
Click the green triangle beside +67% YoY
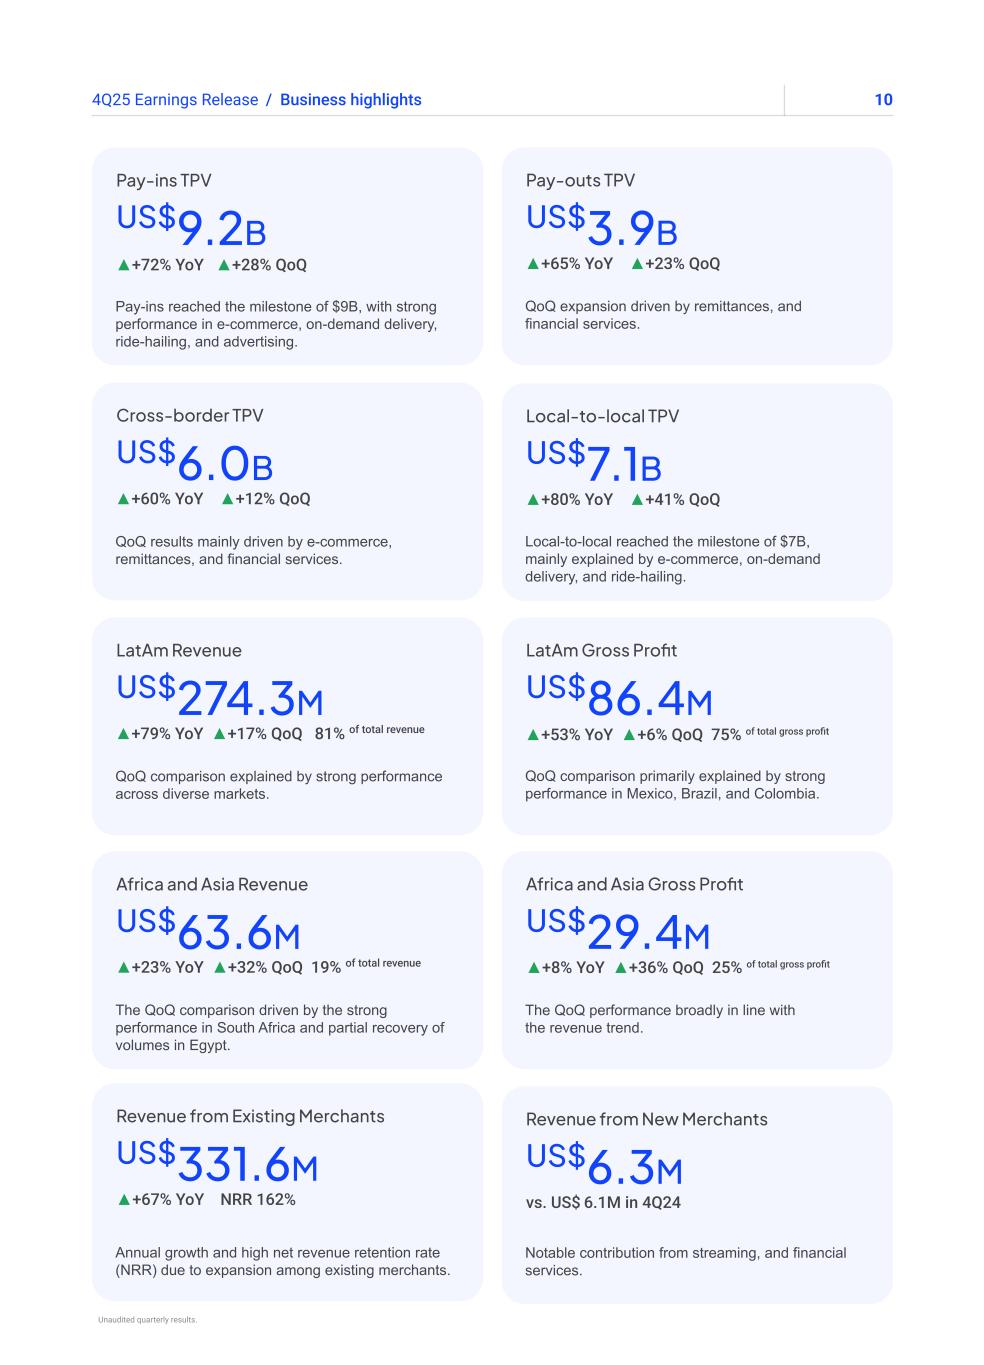point(124,1200)
